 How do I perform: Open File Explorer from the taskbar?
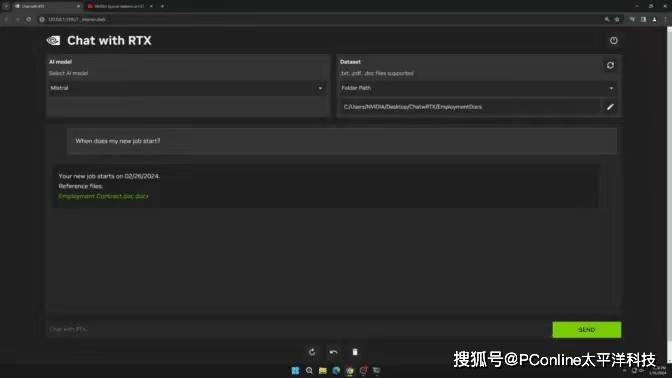(323, 371)
